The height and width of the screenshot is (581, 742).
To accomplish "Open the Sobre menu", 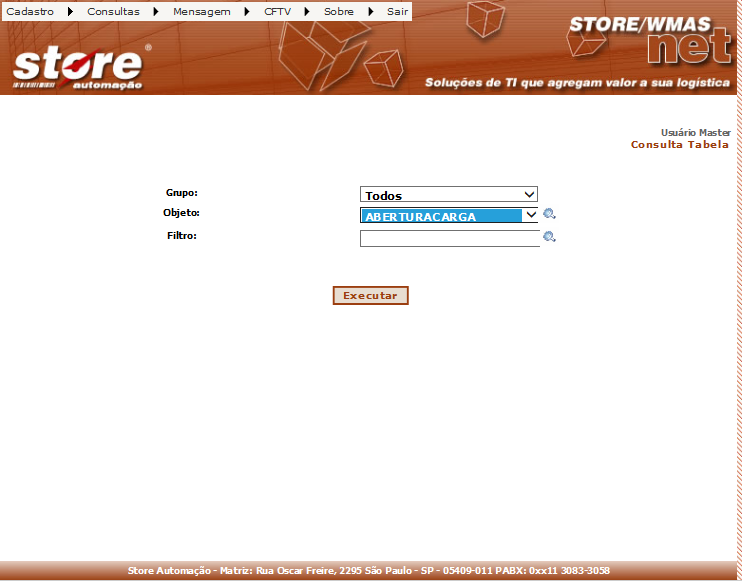I will click(x=339, y=12).
